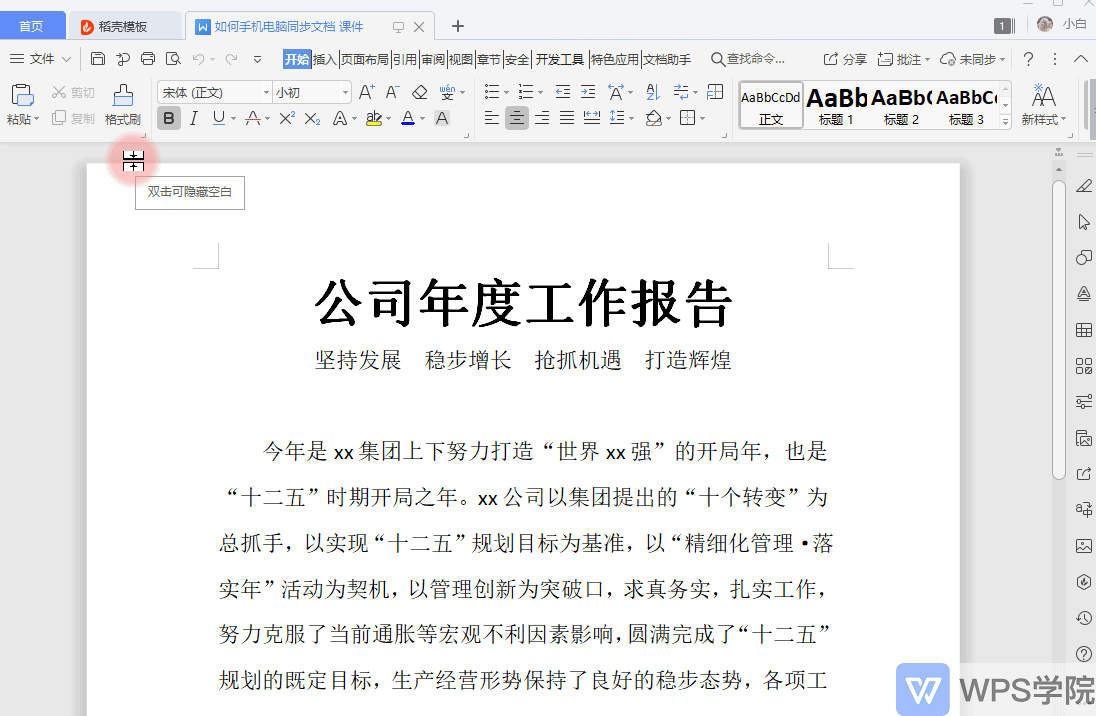Click the 批注 comments button
Screen dimensions: 1096x716
[903, 59]
